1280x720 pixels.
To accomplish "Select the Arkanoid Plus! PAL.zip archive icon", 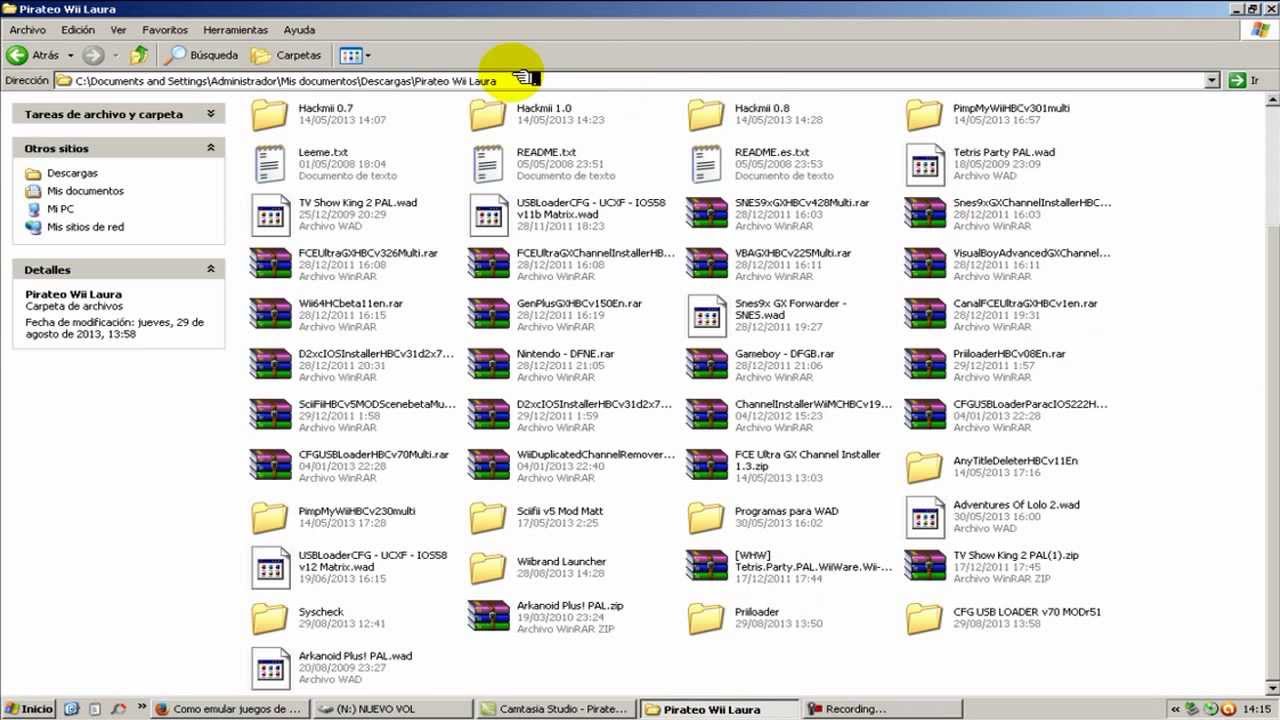I will (x=488, y=617).
